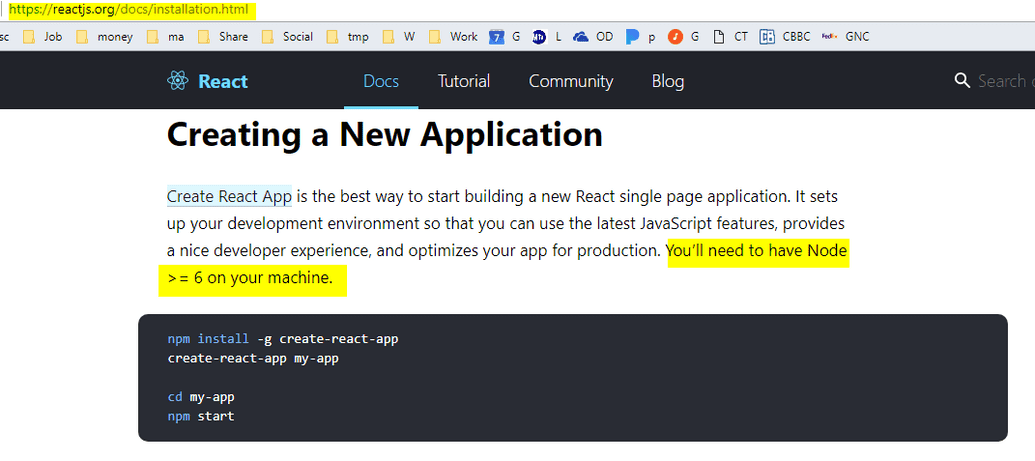Open the FedEx GNC bookmark

pos(829,37)
